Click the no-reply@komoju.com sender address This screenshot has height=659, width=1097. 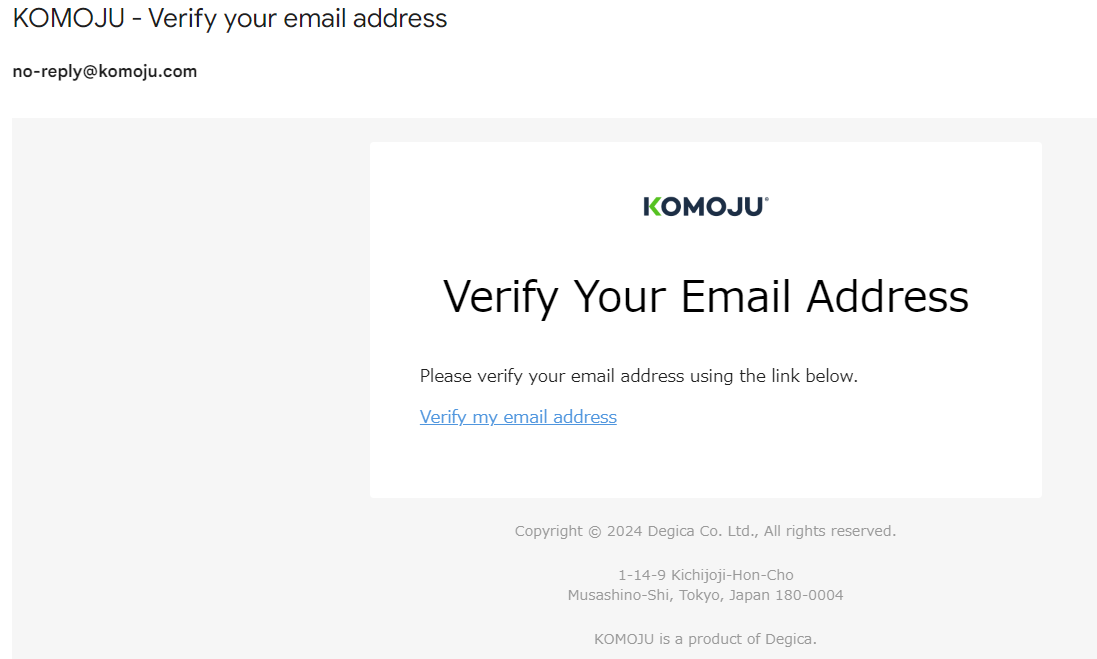(x=105, y=72)
